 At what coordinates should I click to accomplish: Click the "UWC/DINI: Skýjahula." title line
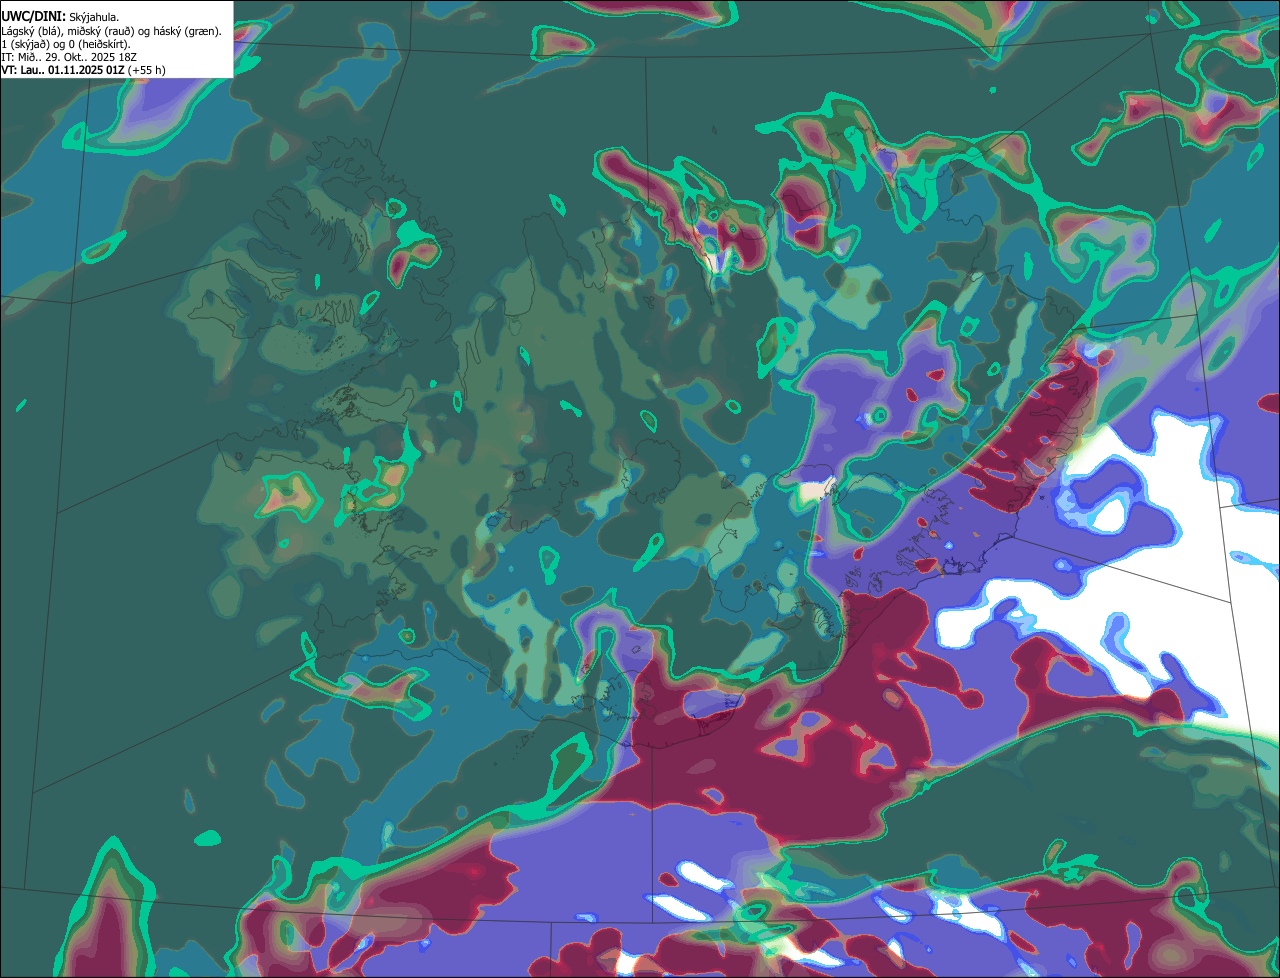[x=60, y=16]
